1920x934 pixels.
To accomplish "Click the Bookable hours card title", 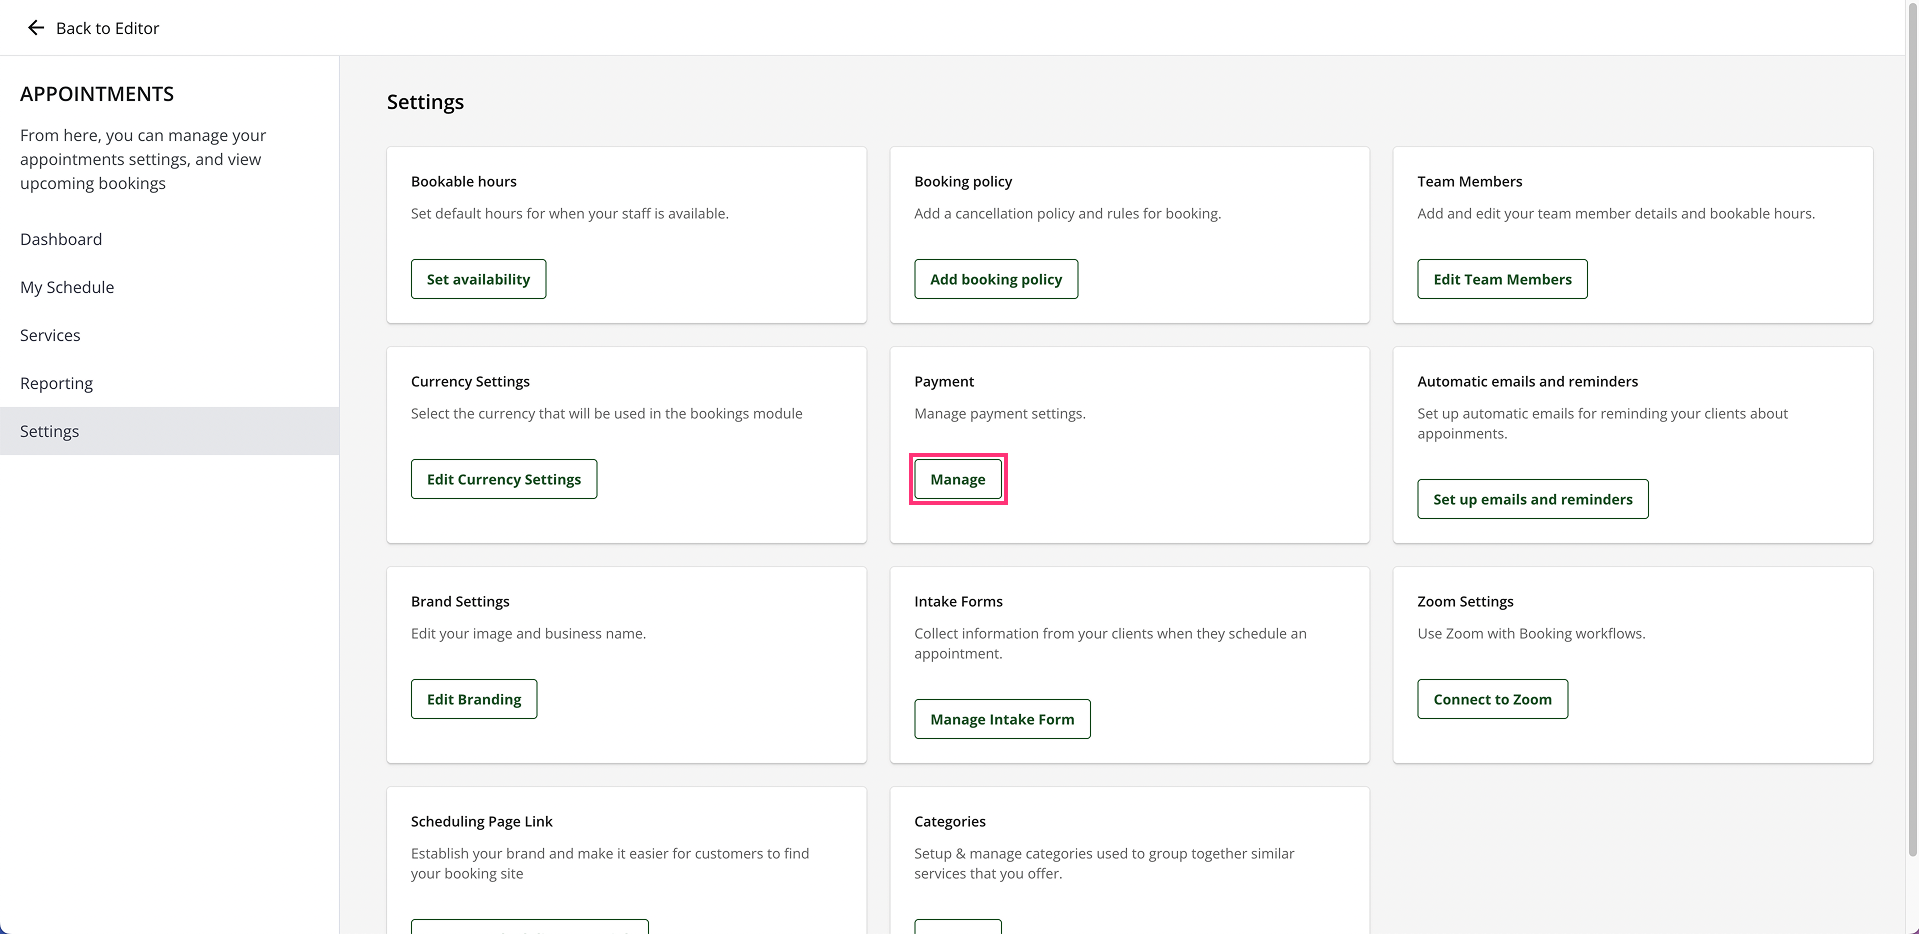I will 464,181.
